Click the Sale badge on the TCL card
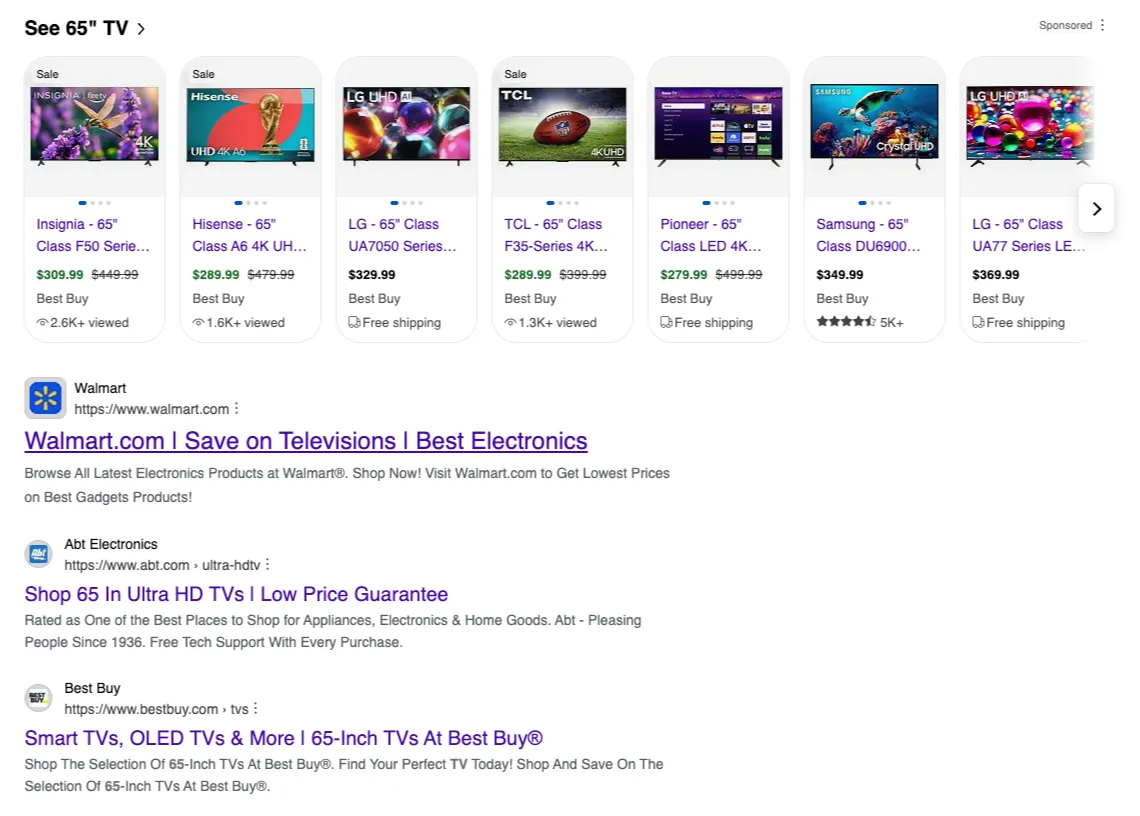The width and height of the screenshot is (1140, 816). [x=515, y=74]
